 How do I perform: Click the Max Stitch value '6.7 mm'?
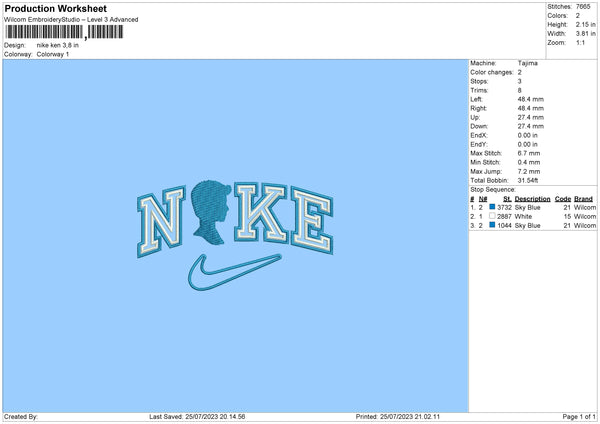529,153
